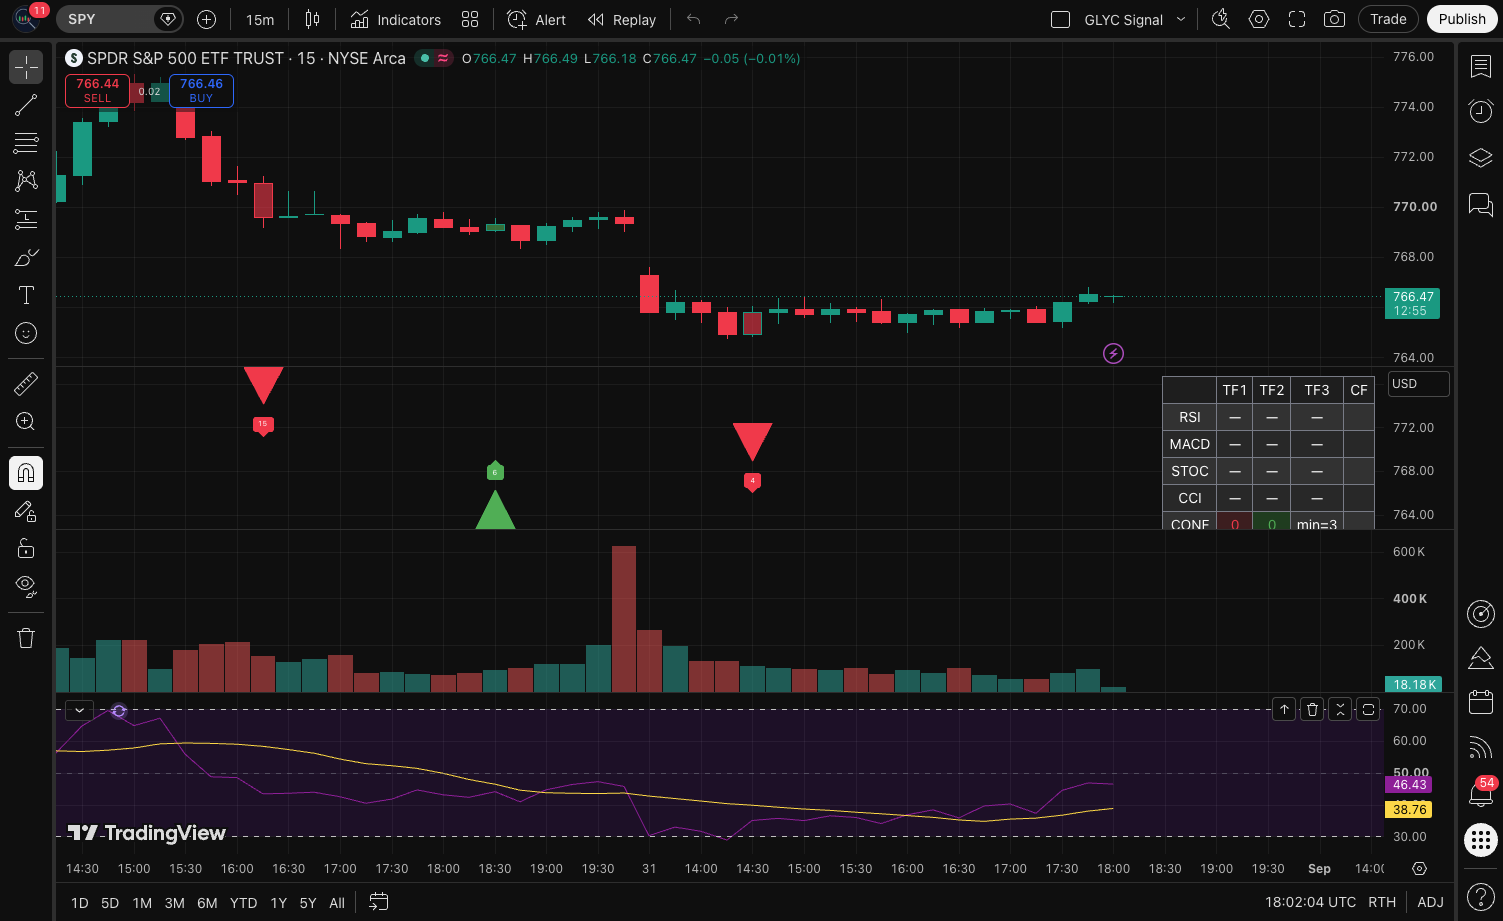This screenshot has width=1503, height=921.
Task: Take a chart snapshot with camera icon
Action: coord(1334,19)
